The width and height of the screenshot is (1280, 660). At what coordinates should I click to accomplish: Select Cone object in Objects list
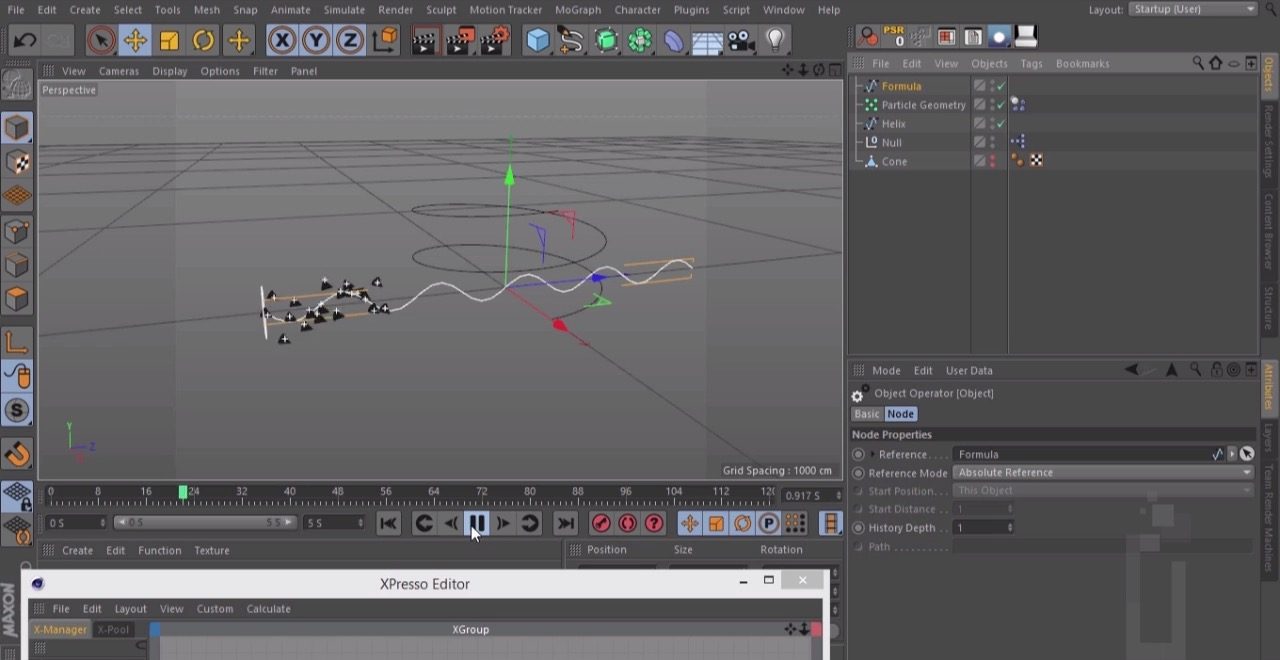point(894,161)
